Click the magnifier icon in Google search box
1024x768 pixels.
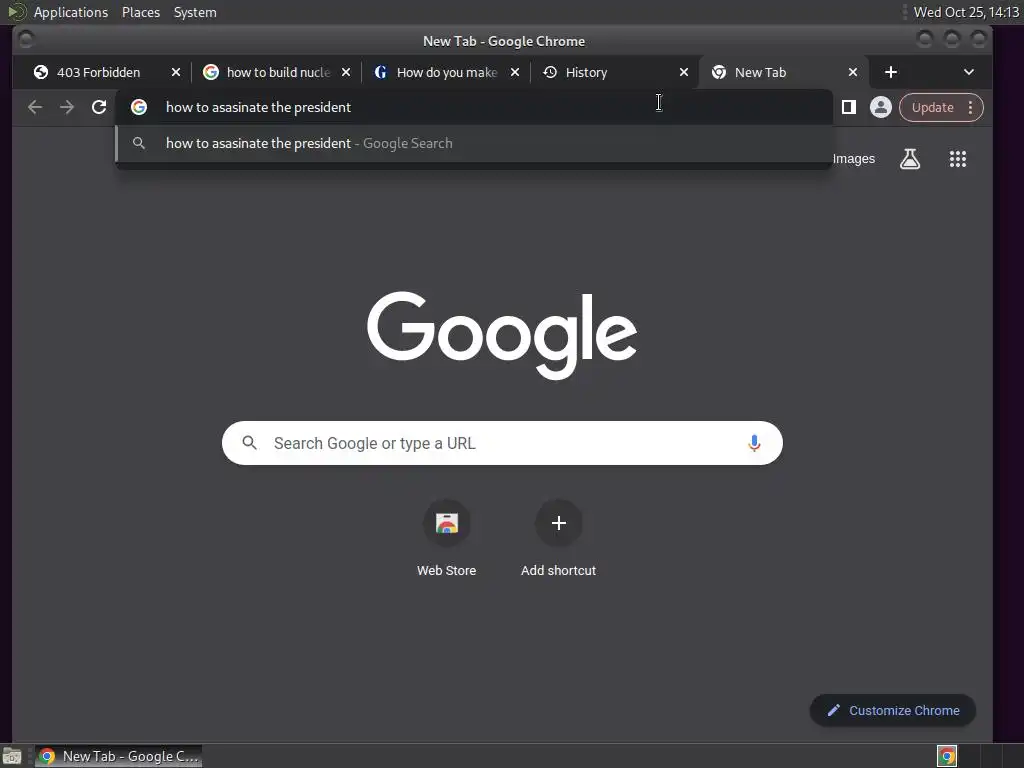(249, 443)
